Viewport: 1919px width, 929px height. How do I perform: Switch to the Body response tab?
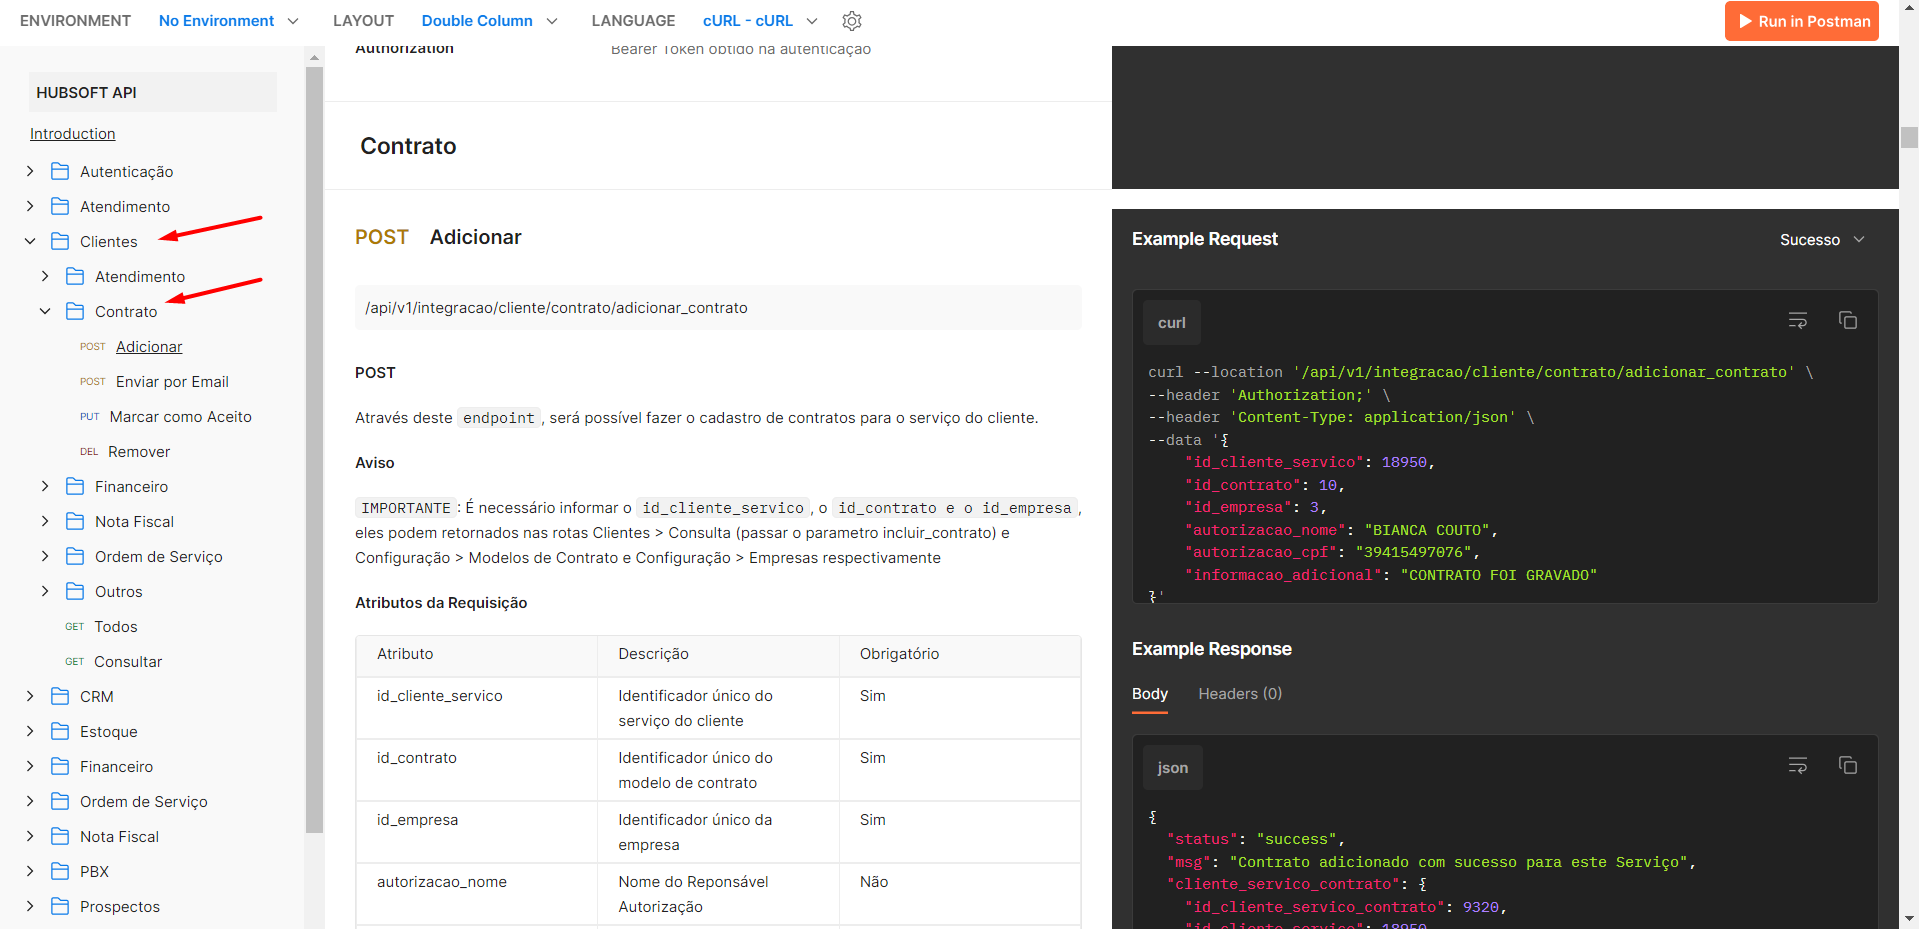click(x=1150, y=694)
